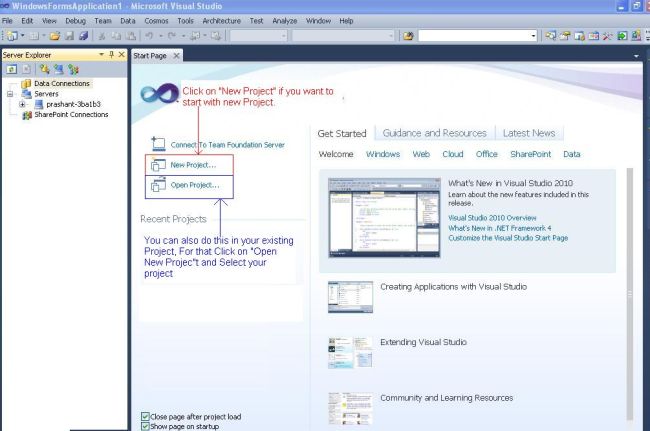Open the New Project icon dropdown arrow
This screenshot has width=650, height=431.
pos(22,36)
